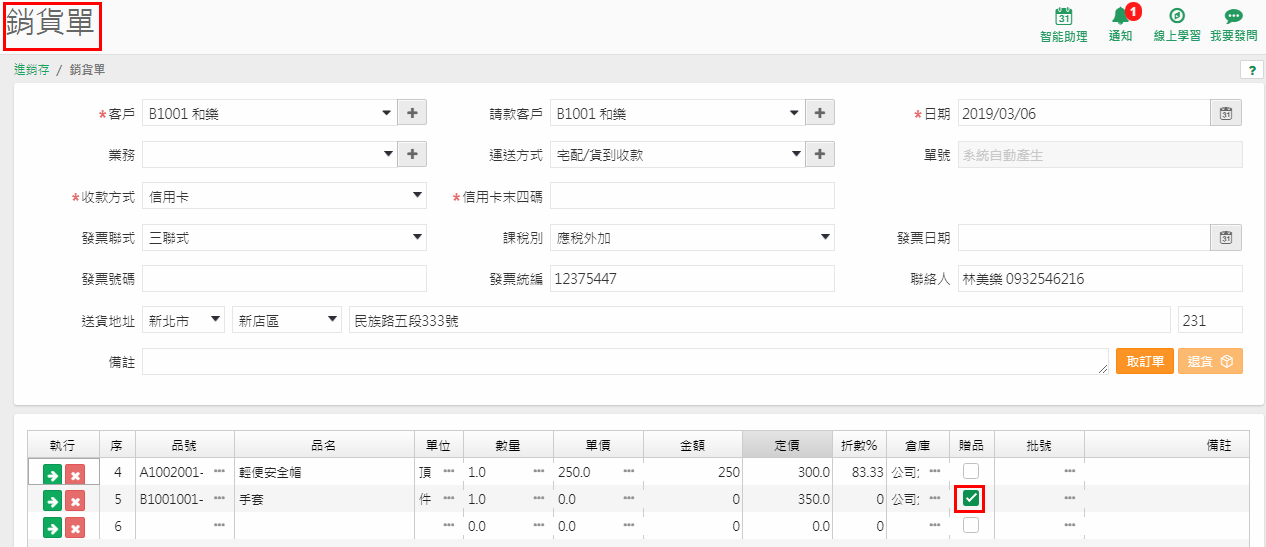Viewport: 1266px width, 547px height.
Task: Click the 定價 column header
Action: click(787, 444)
